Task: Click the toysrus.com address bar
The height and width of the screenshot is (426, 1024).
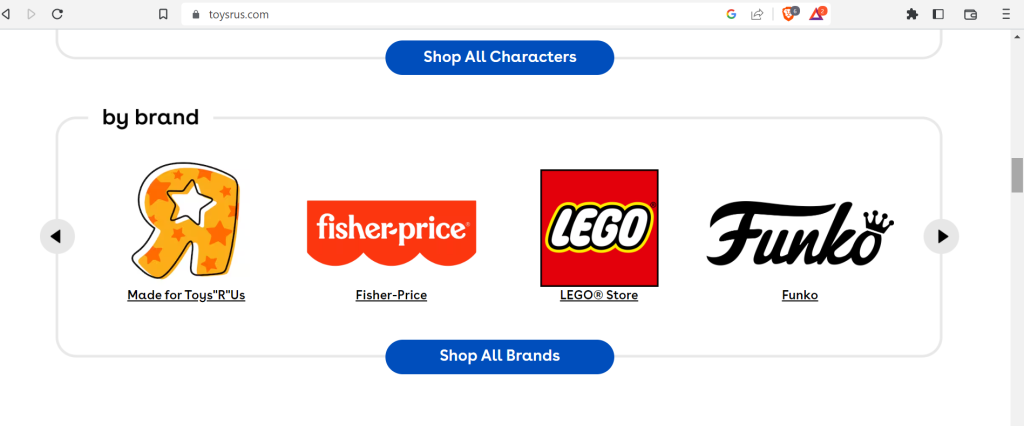Action: click(x=451, y=14)
